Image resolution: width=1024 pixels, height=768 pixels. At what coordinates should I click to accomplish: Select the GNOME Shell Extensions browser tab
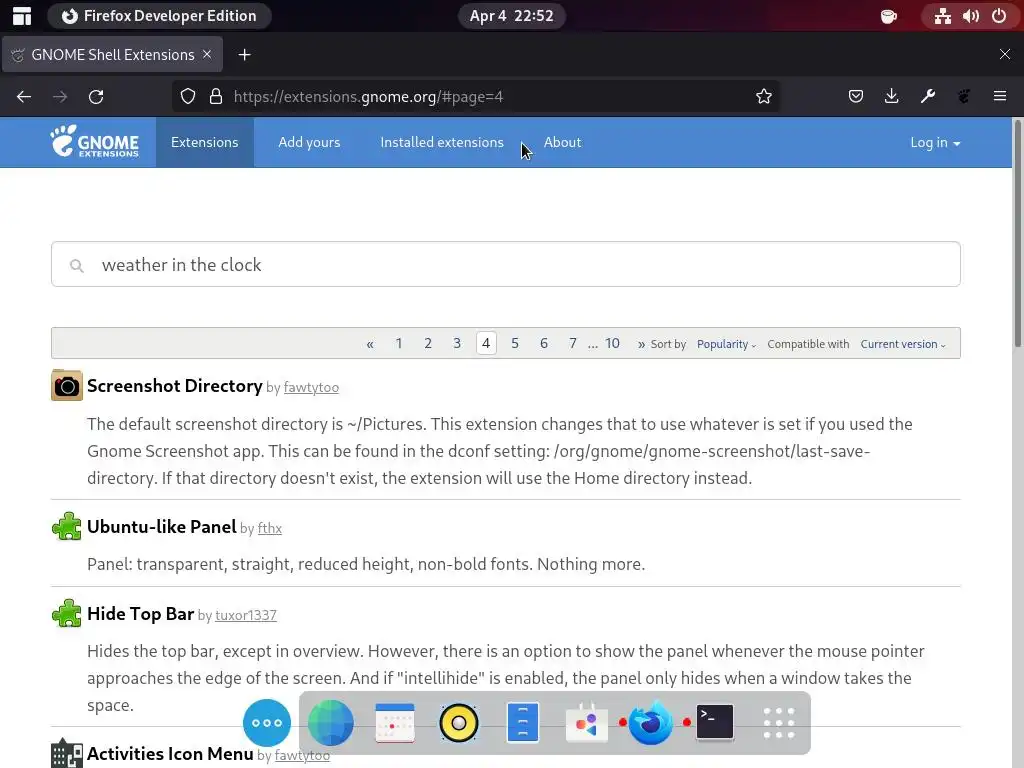click(112, 55)
